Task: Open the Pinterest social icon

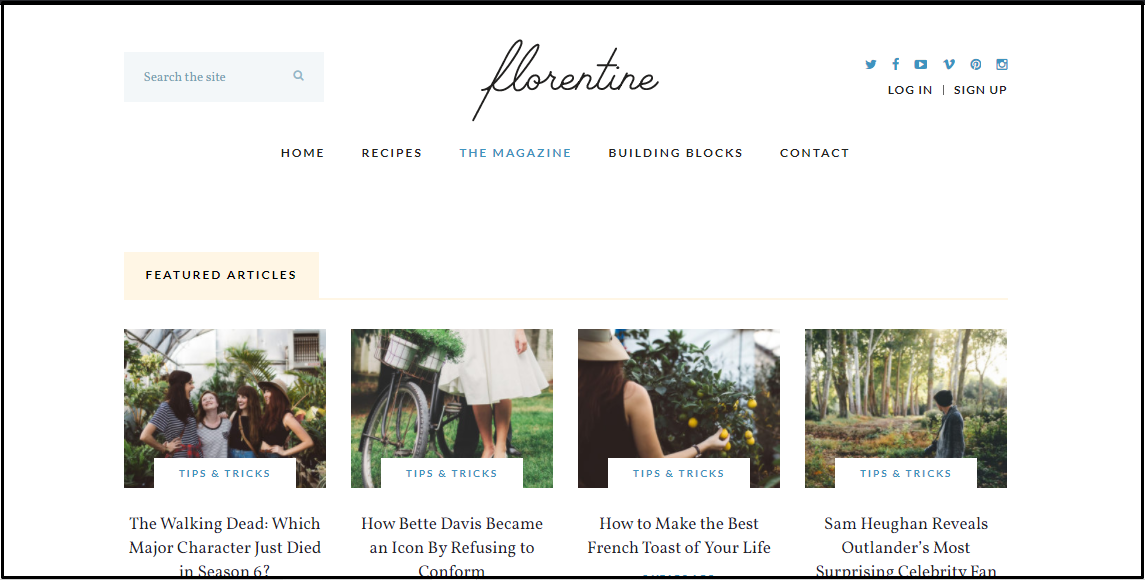Action: click(976, 64)
